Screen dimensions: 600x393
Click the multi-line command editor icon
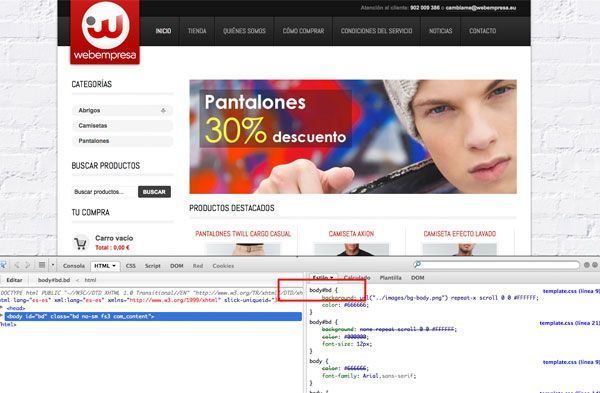pyautogui.click(x=42, y=265)
